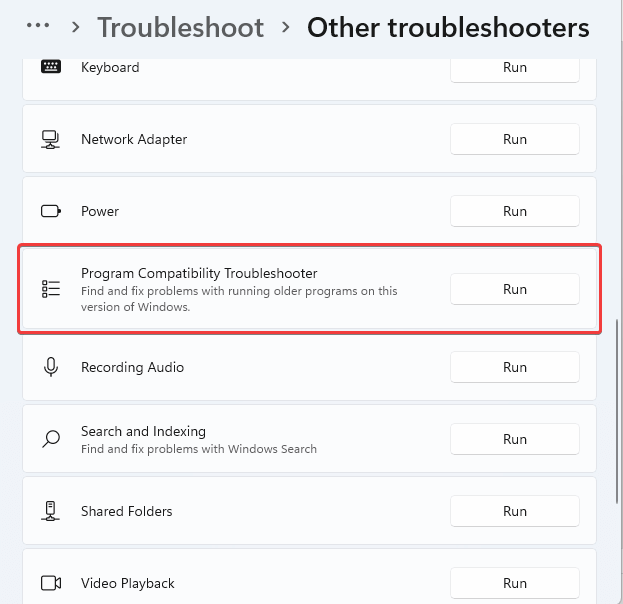This screenshot has width=623, height=604.
Task: Click the Keyboard troubleshooter icon
Action: [51, 67]
